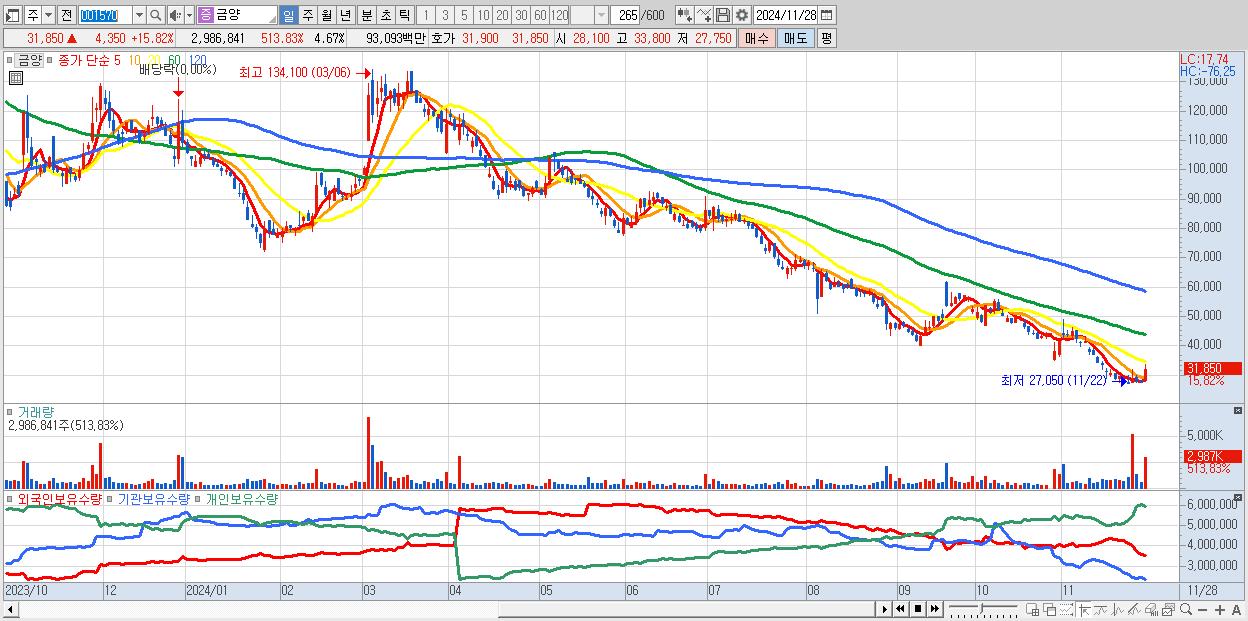
Task: Click the 265 candle count field
Action: pyautogui.click(x=625, y=15)
